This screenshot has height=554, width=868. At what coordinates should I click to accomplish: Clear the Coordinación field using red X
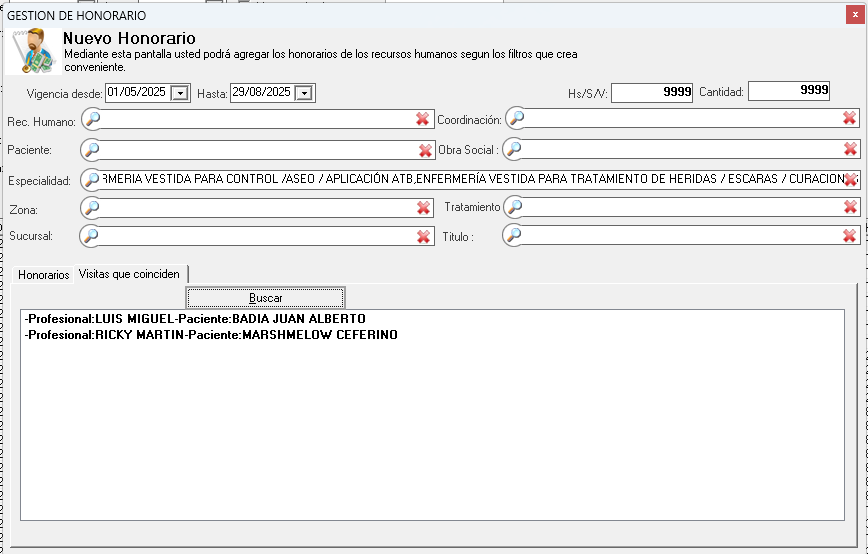click(x=849, y=119)
